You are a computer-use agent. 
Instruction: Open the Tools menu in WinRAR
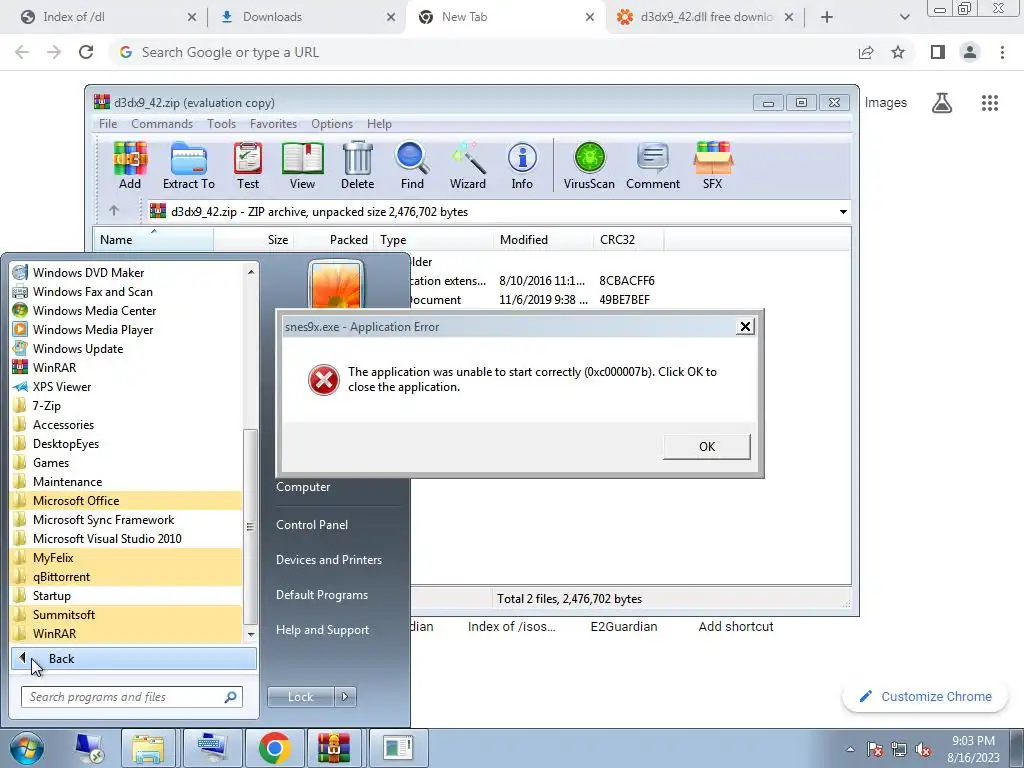221,123
